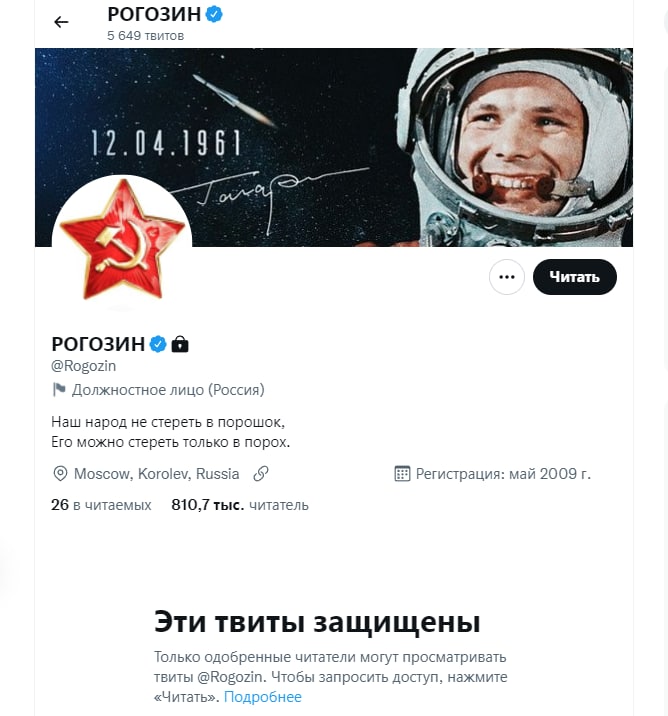The height and width of the screenshot is (716, 668).
Task: Click the lock protected-account icon
Action: coord(180,344)
